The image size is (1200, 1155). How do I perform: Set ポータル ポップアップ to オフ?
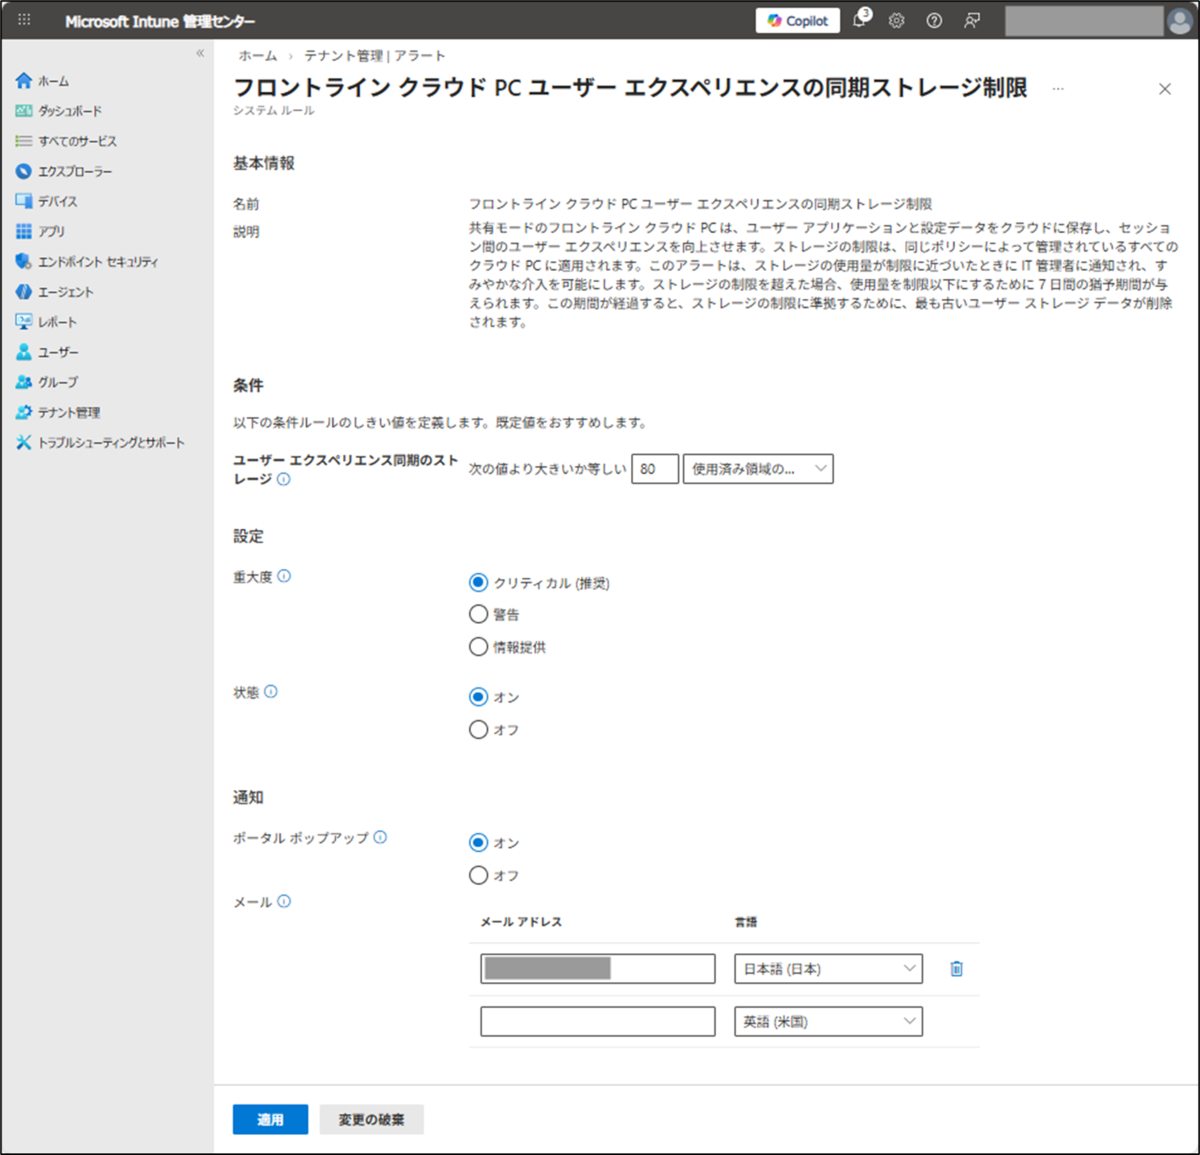(479, 875)
